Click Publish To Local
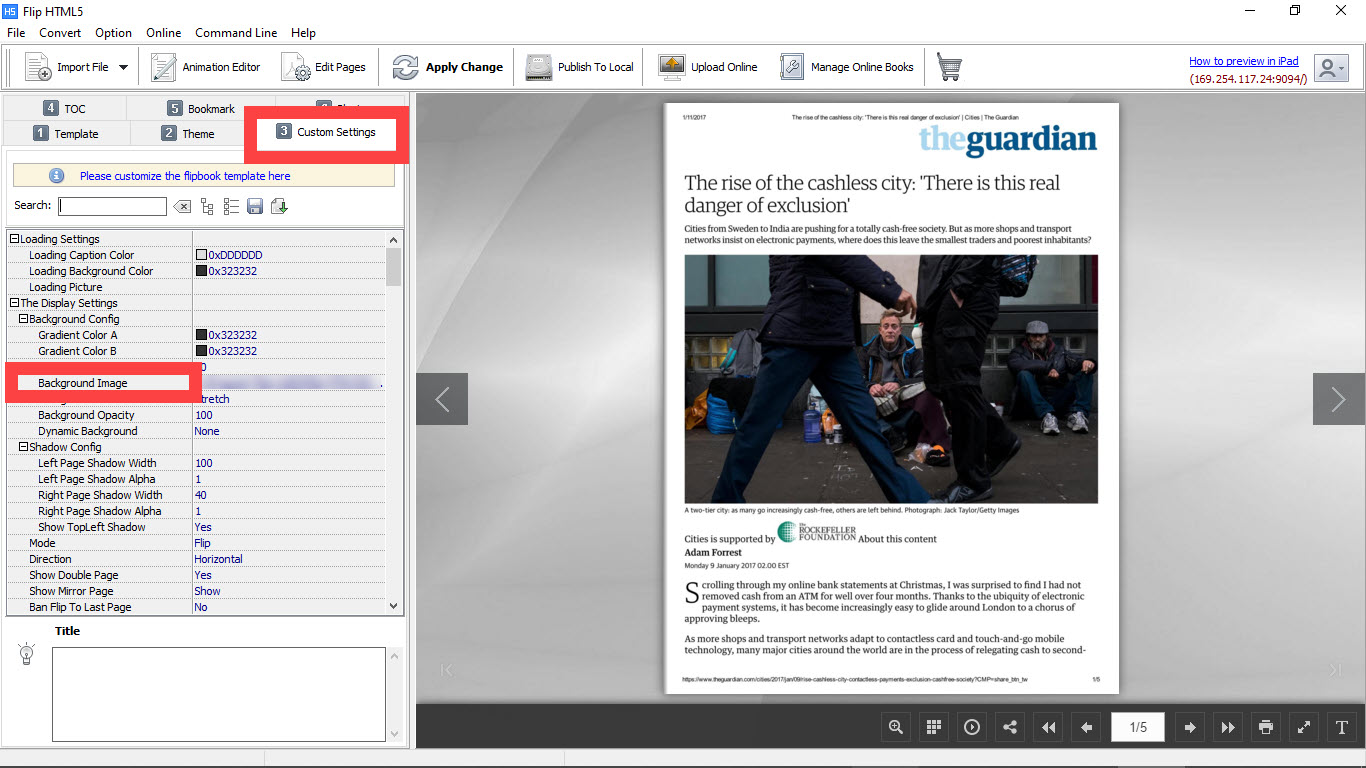1366x768 pixels. click(x=580, y=67)
